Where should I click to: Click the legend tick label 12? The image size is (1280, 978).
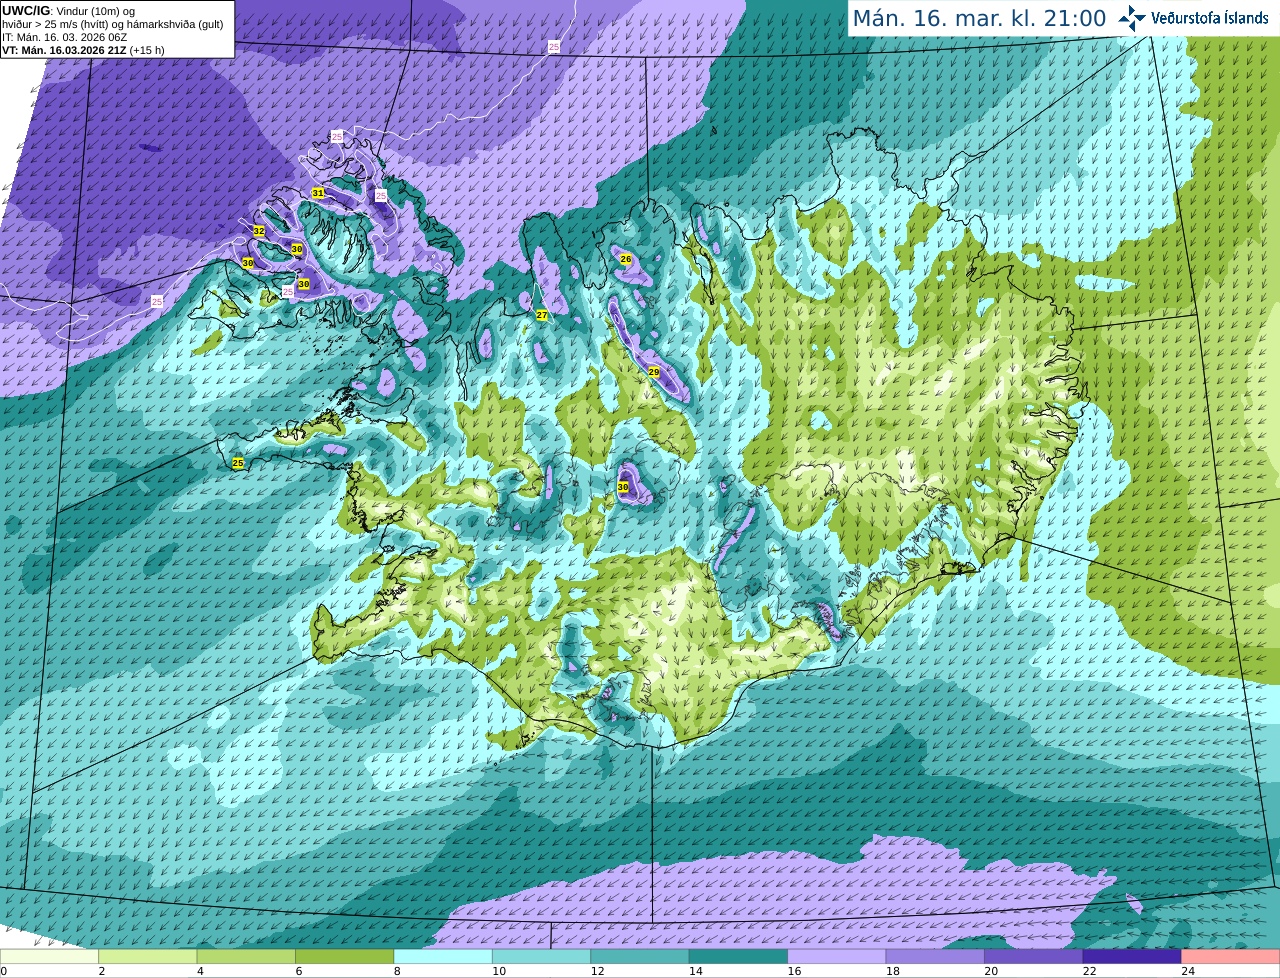pyautogui.click(x=597, y=971)
